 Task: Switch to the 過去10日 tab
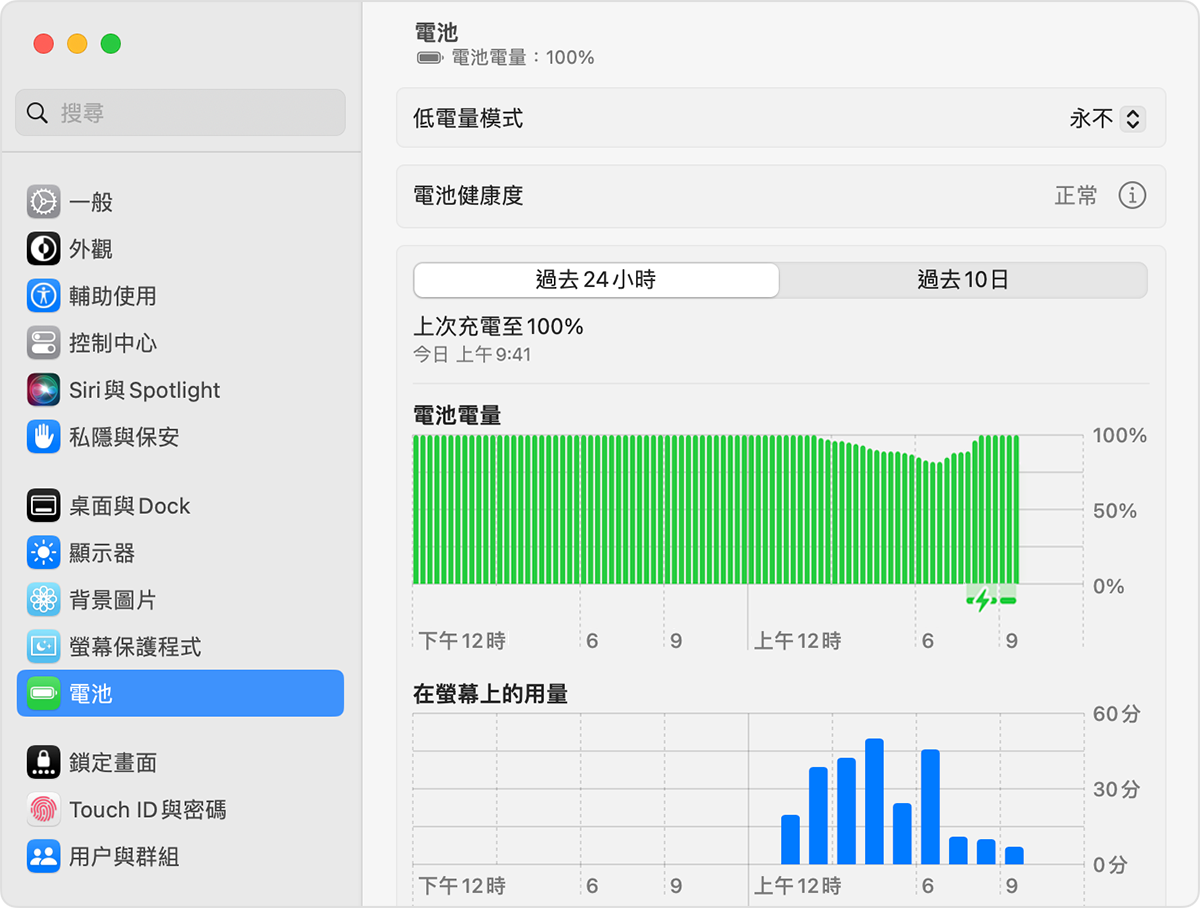962,280
